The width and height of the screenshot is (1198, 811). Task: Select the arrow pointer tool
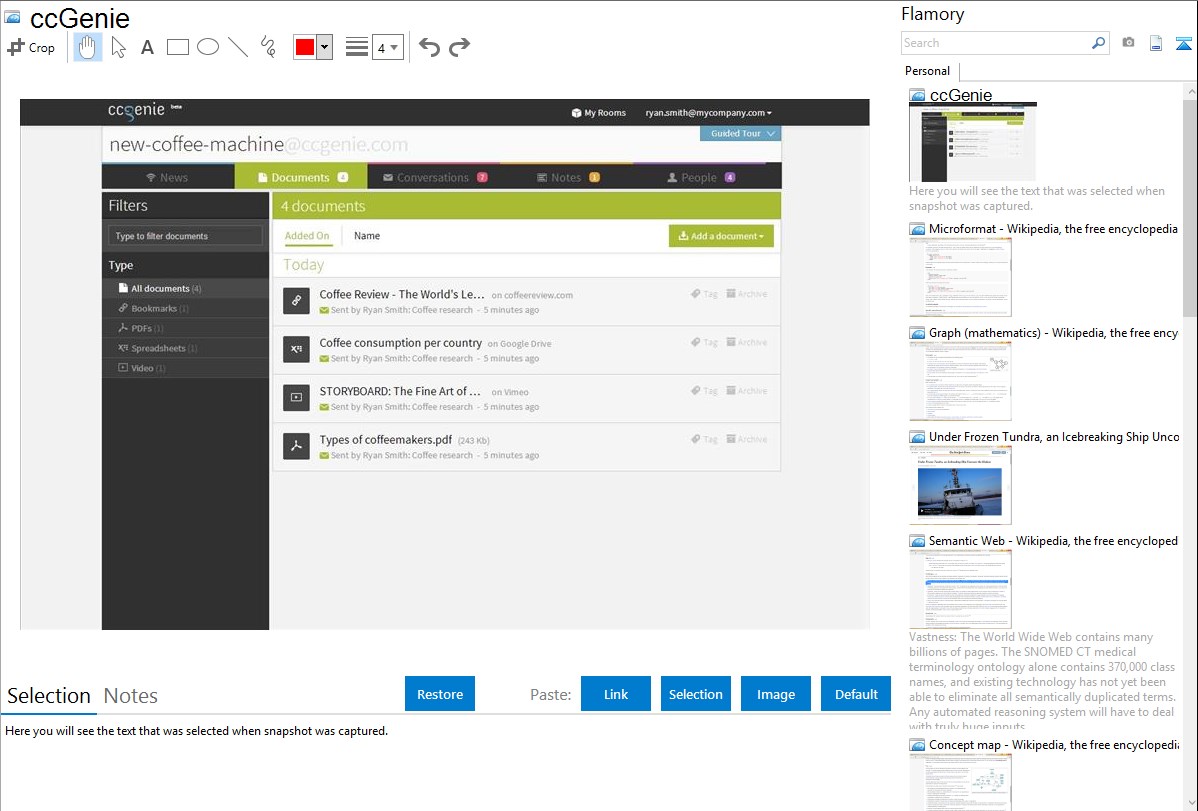coord(118,47)
